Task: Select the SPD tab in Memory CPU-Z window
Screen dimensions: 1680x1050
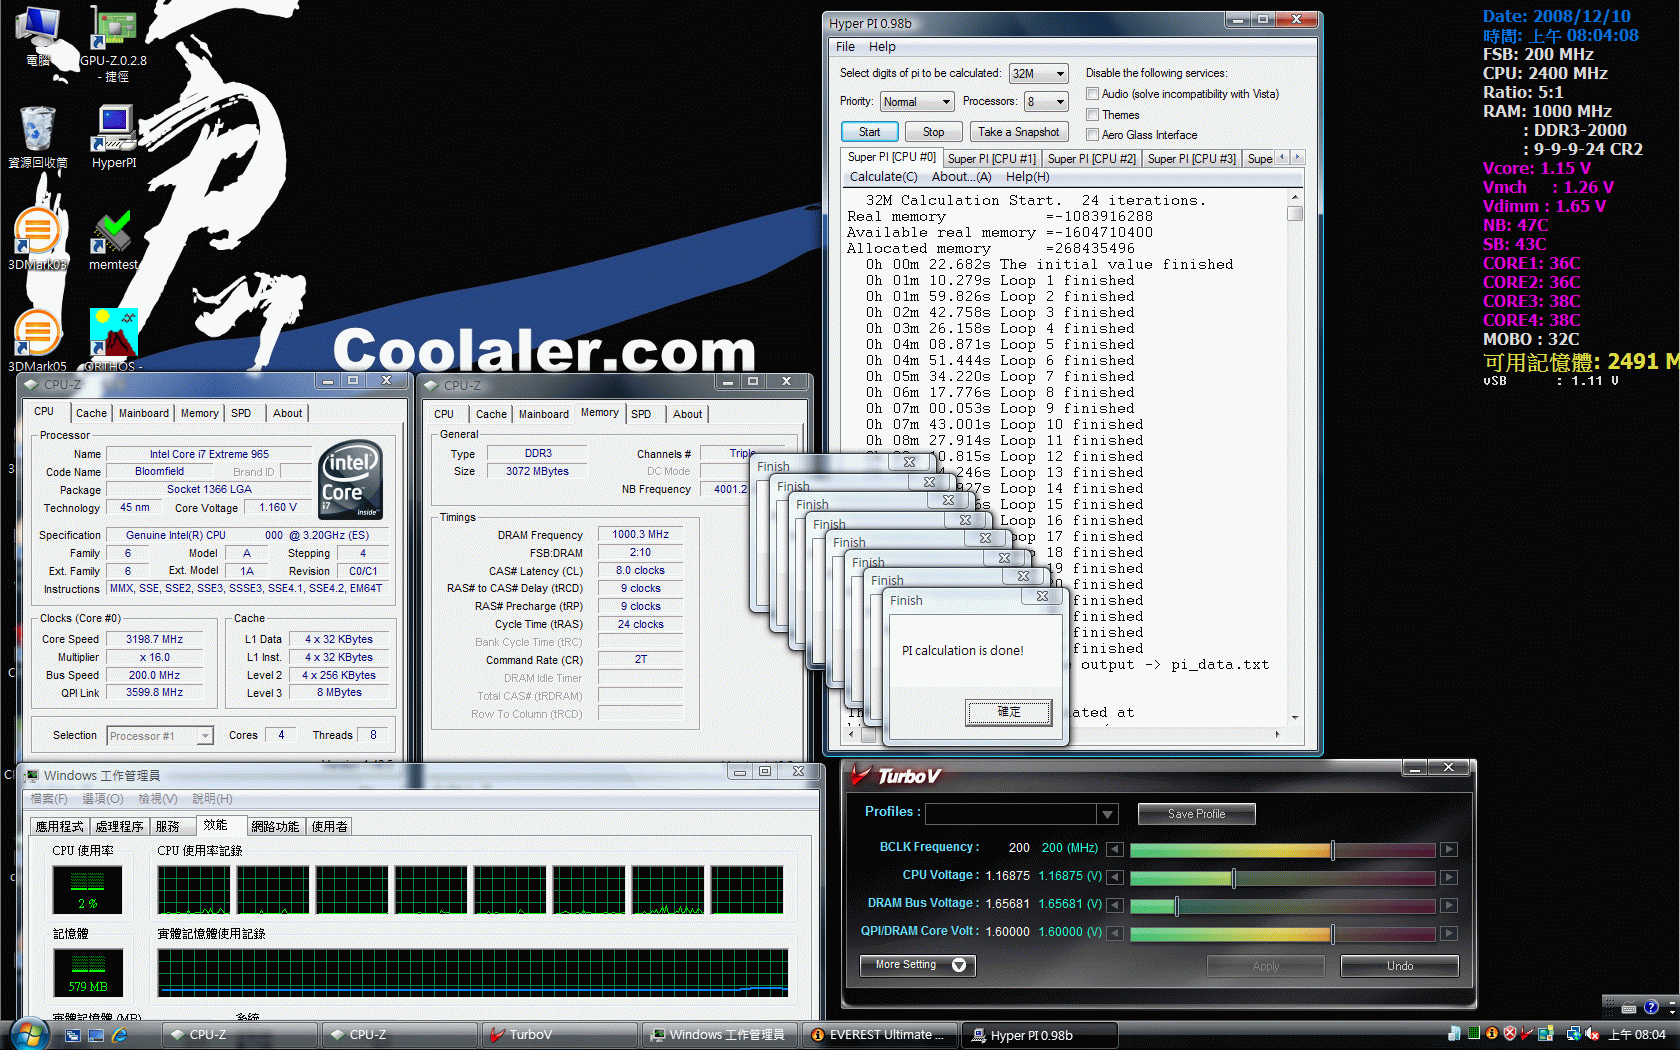Action: coord(641,414)
